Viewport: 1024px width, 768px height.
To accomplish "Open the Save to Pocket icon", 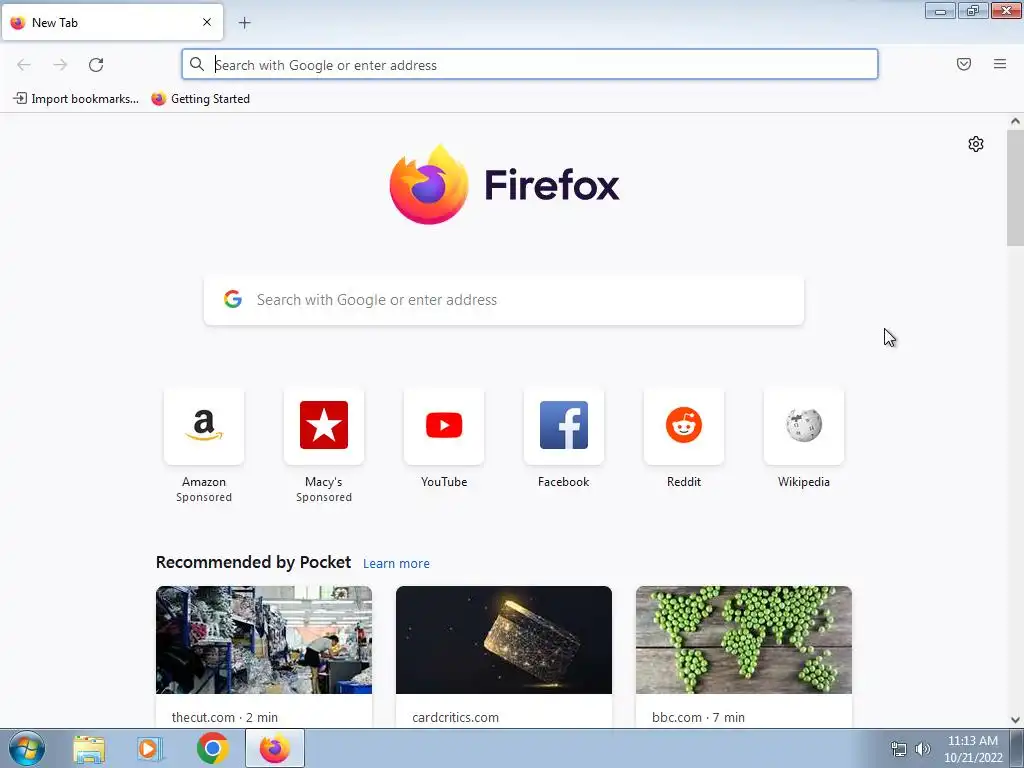I will [964, 64].
